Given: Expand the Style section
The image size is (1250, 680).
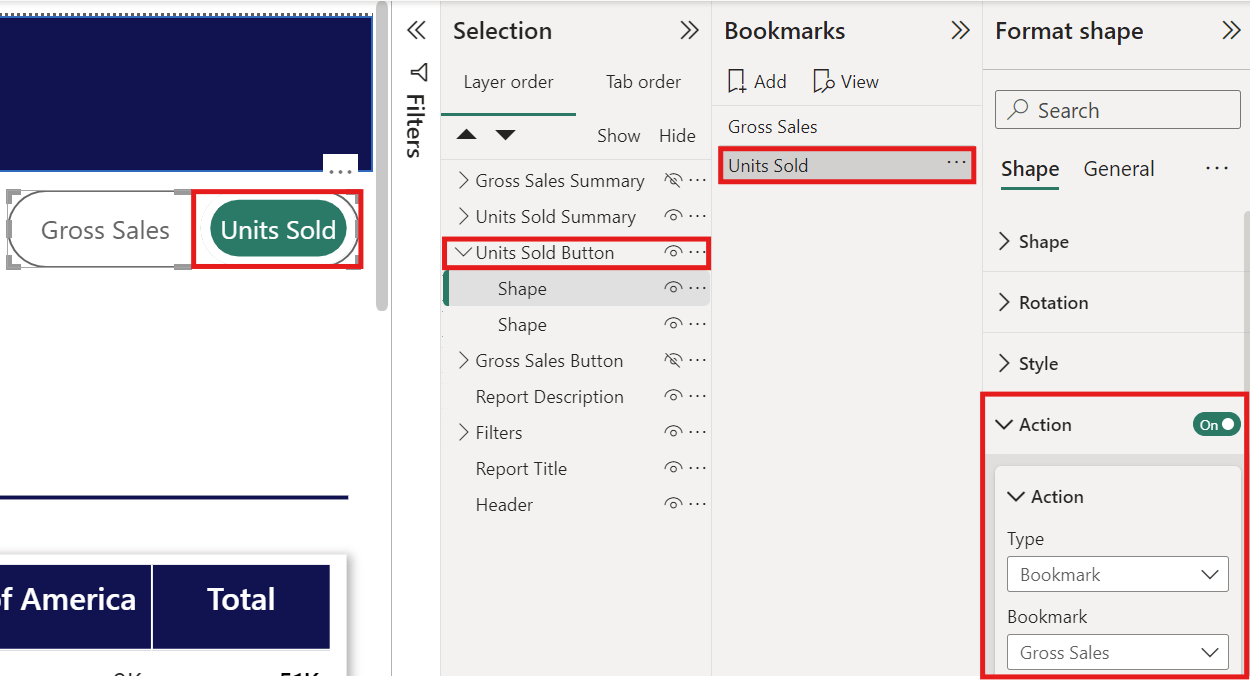Looking at the screenshot, I should (x=1004, y=364).
